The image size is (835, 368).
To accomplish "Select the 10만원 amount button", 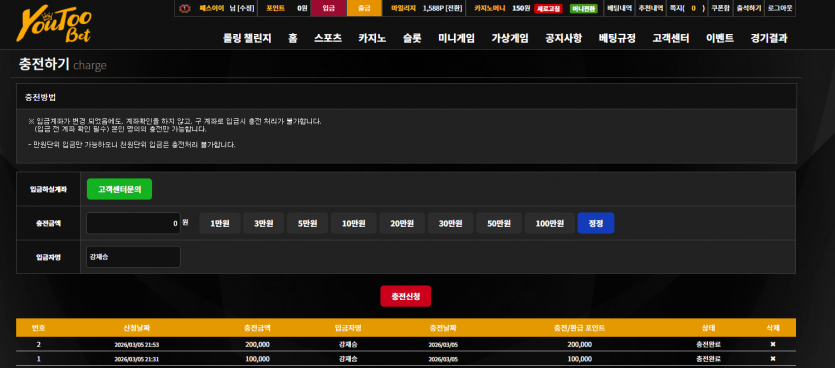I will (354, 223).
